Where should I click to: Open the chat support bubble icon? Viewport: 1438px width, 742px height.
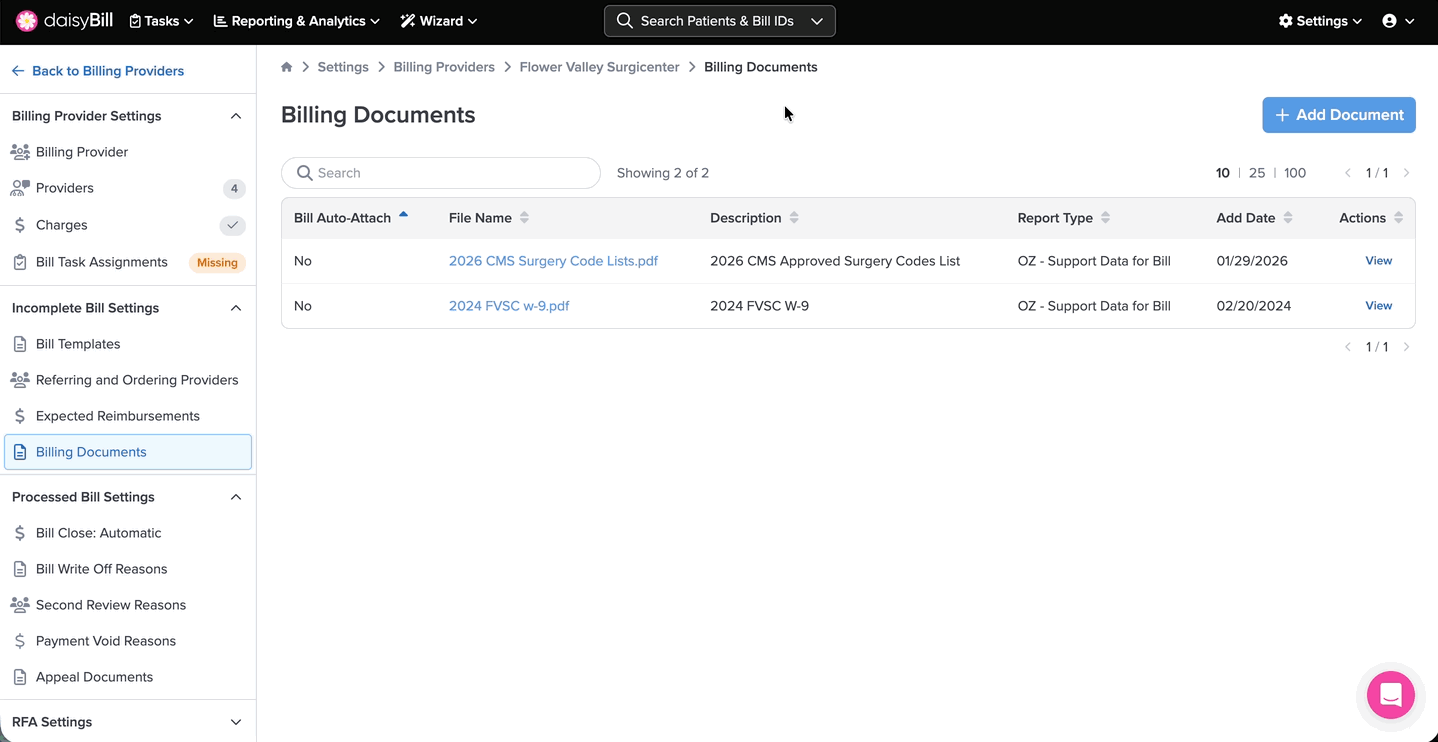pos(1390,695)
